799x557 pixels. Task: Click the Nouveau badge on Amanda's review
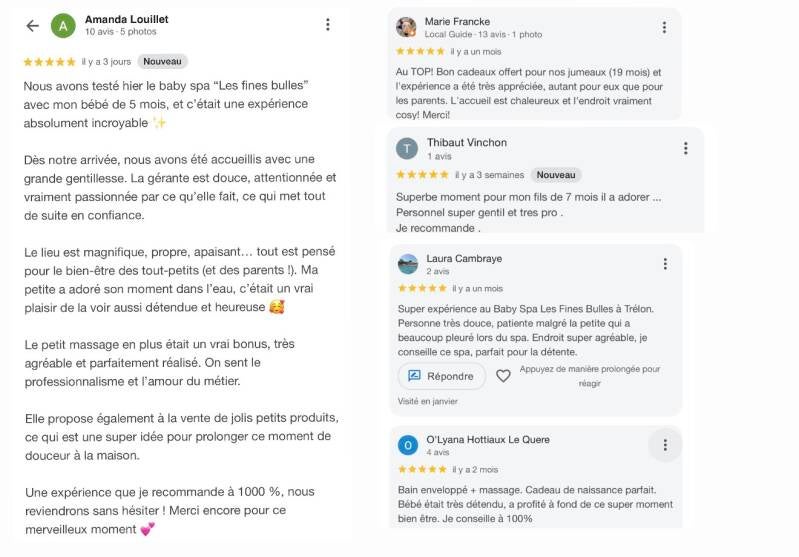tap(162, 62)
